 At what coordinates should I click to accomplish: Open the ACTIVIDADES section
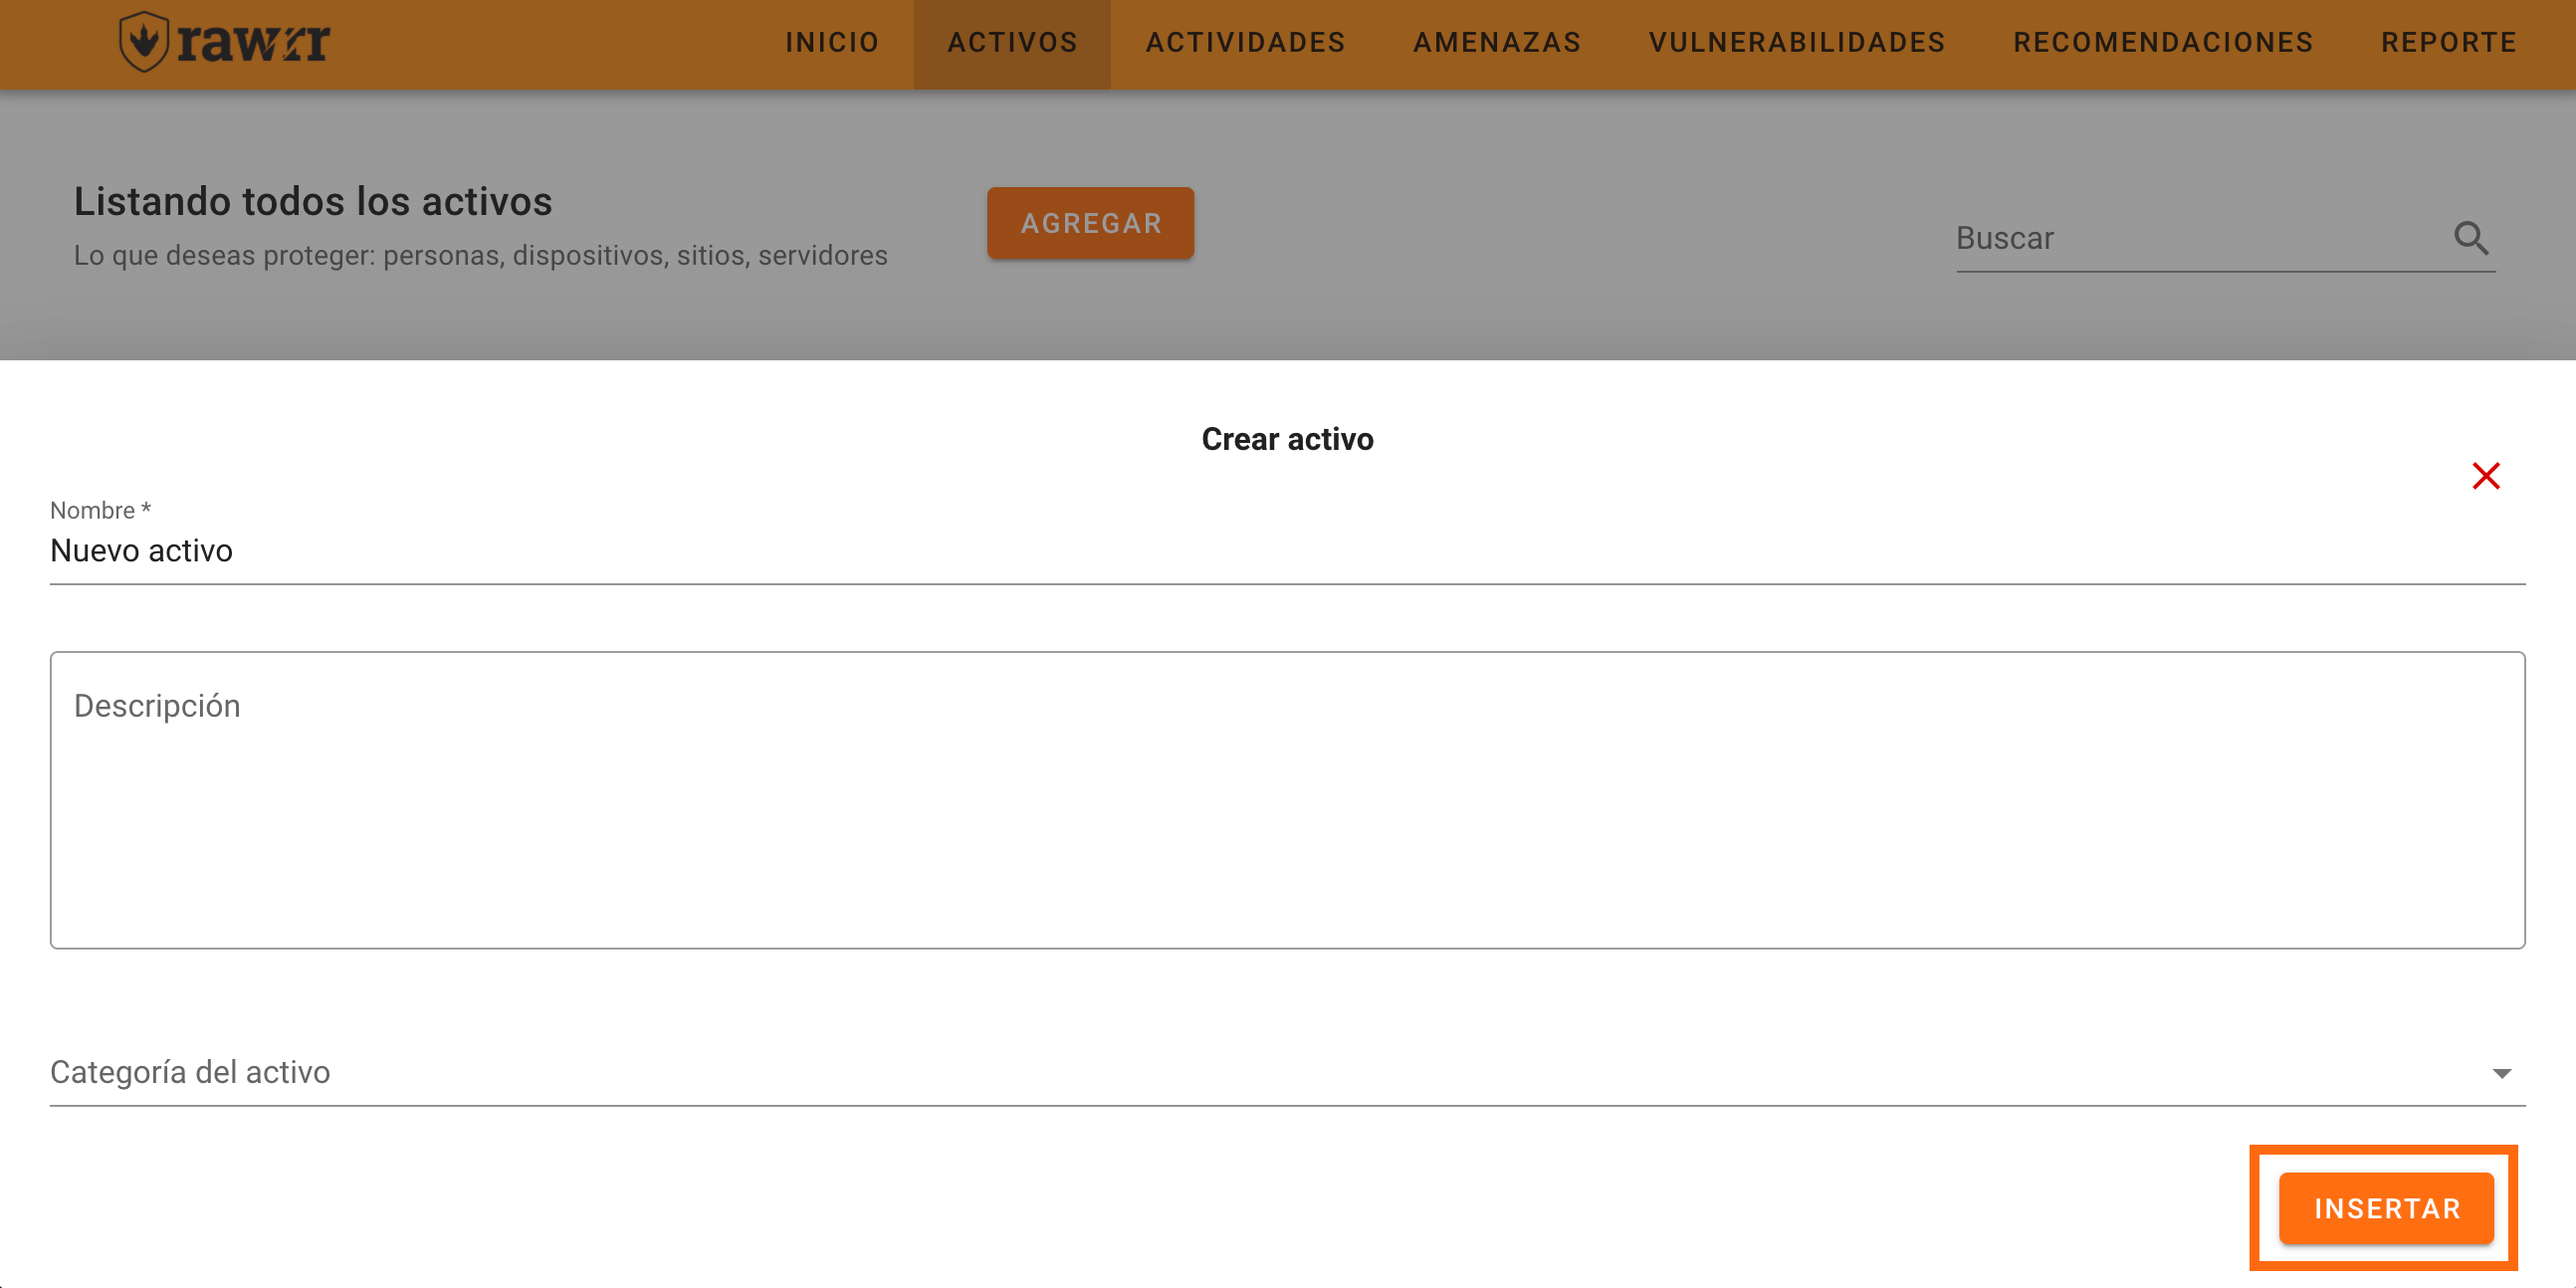point(1245,42)
